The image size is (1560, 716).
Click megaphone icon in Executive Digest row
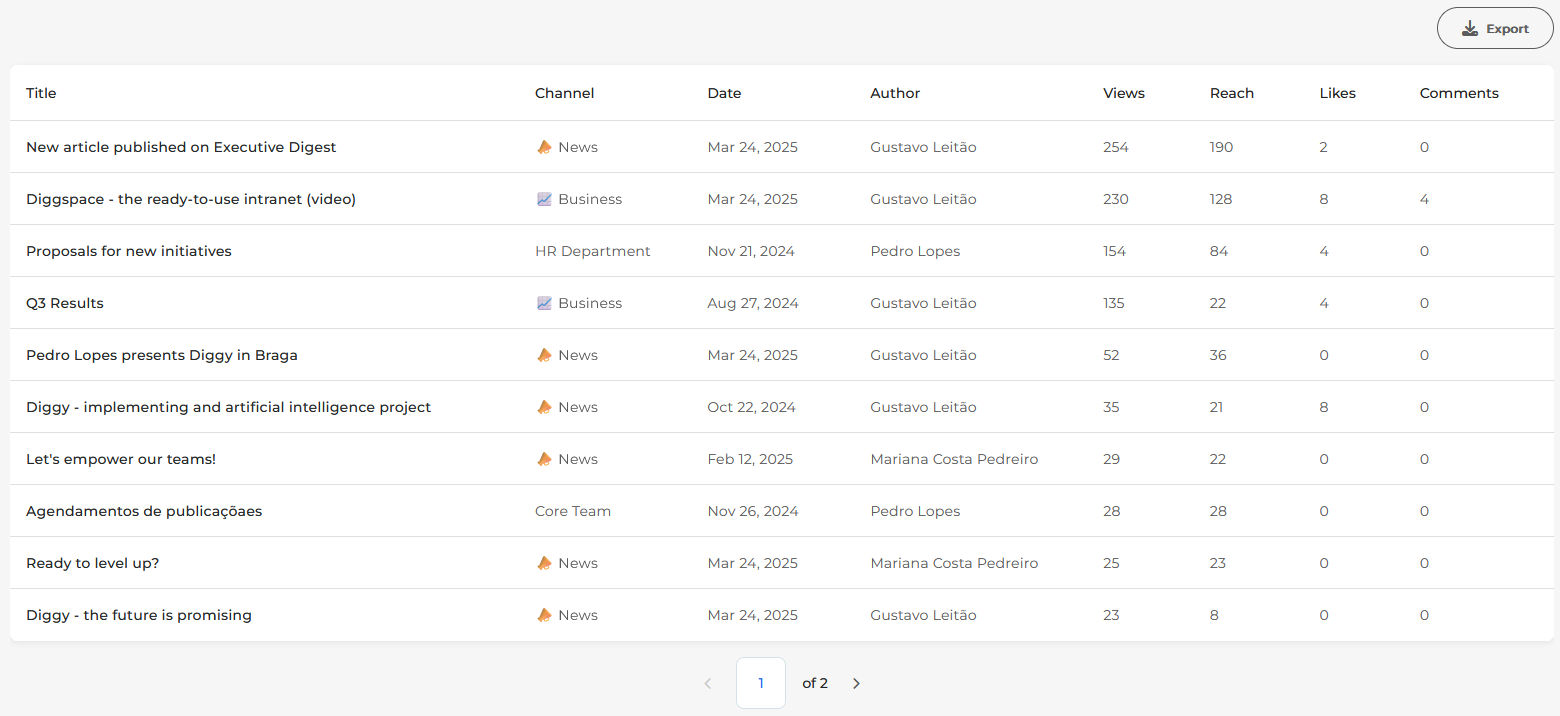(x=544, y=147)
